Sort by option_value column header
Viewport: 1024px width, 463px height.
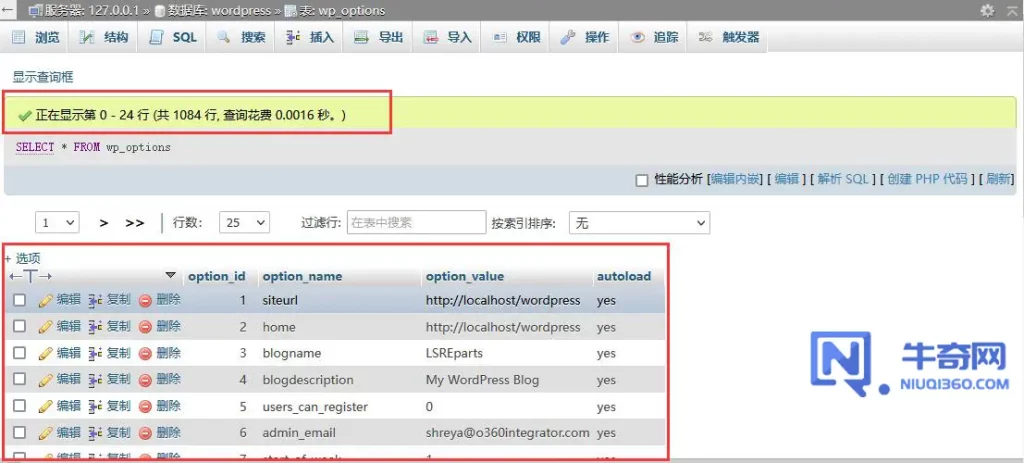[465, 276]
